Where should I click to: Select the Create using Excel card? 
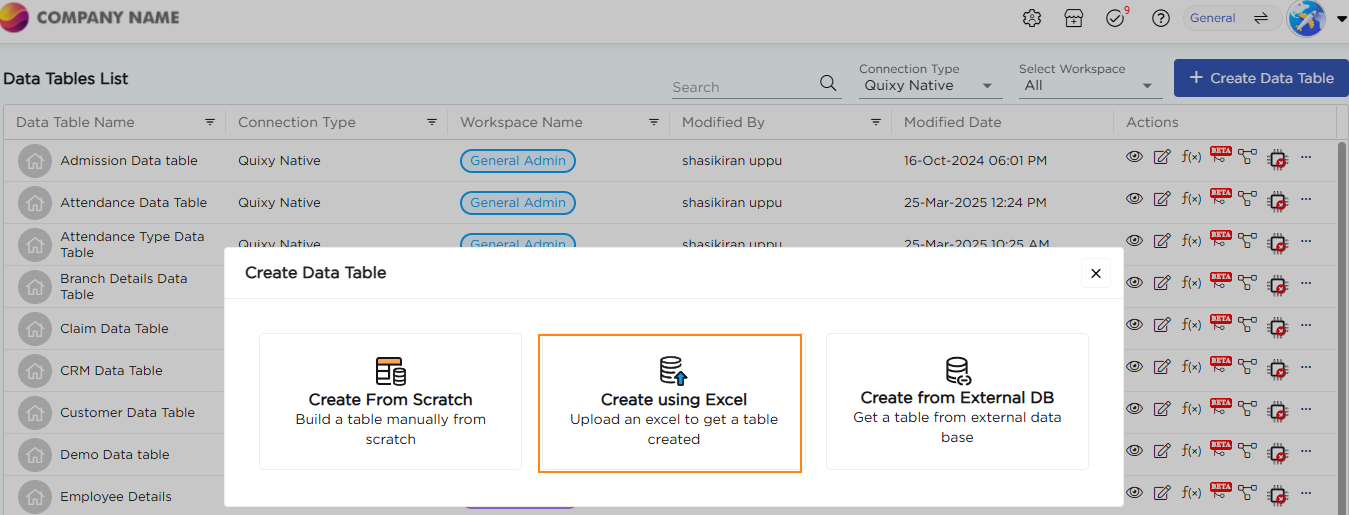(670, 403)
